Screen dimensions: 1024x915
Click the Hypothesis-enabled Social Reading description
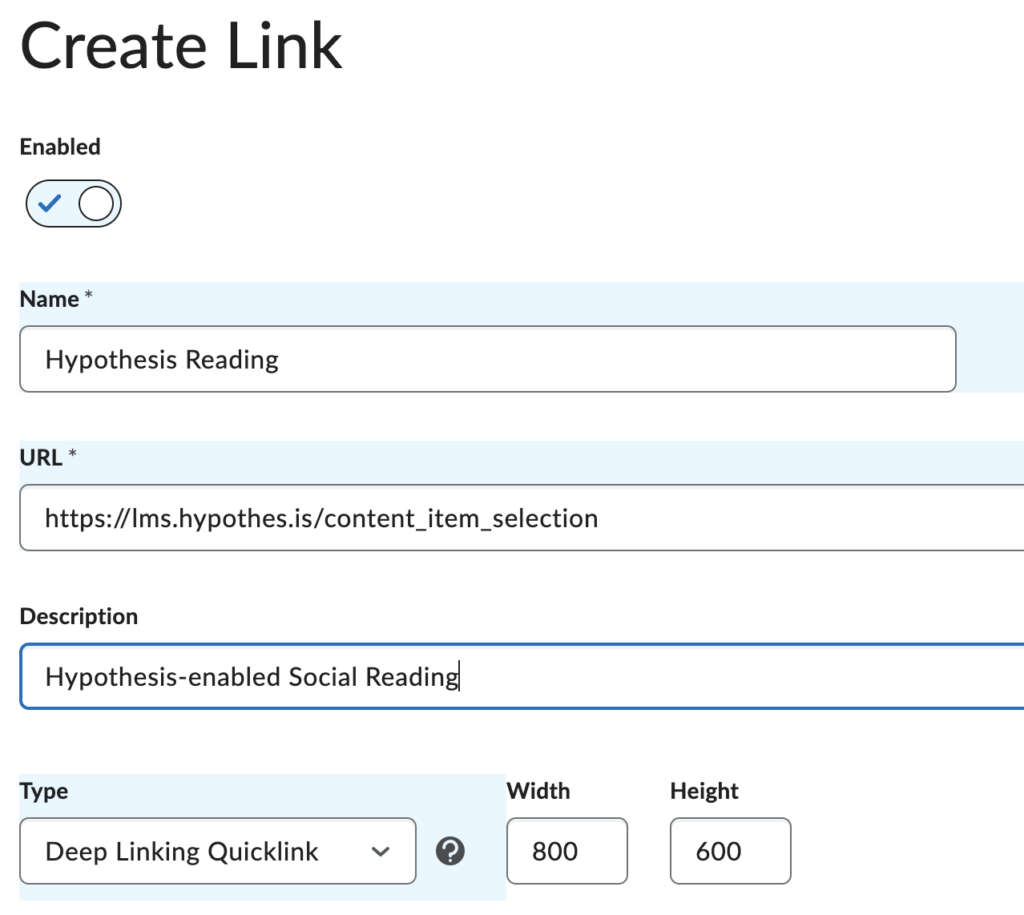250,676
